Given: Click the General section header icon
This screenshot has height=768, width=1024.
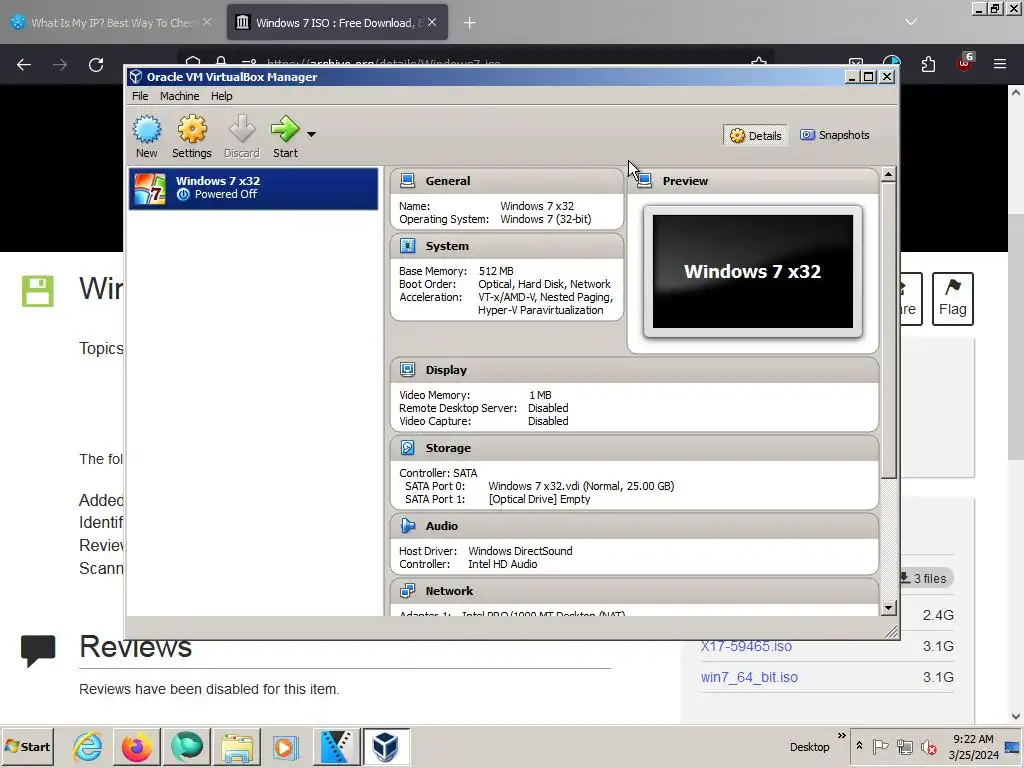Looking at the screenshot, I should point(408,180).
